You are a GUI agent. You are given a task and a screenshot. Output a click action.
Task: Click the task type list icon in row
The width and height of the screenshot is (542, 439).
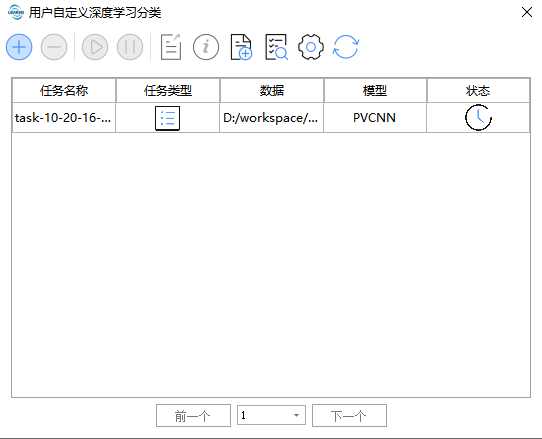[x=167, y=118]
